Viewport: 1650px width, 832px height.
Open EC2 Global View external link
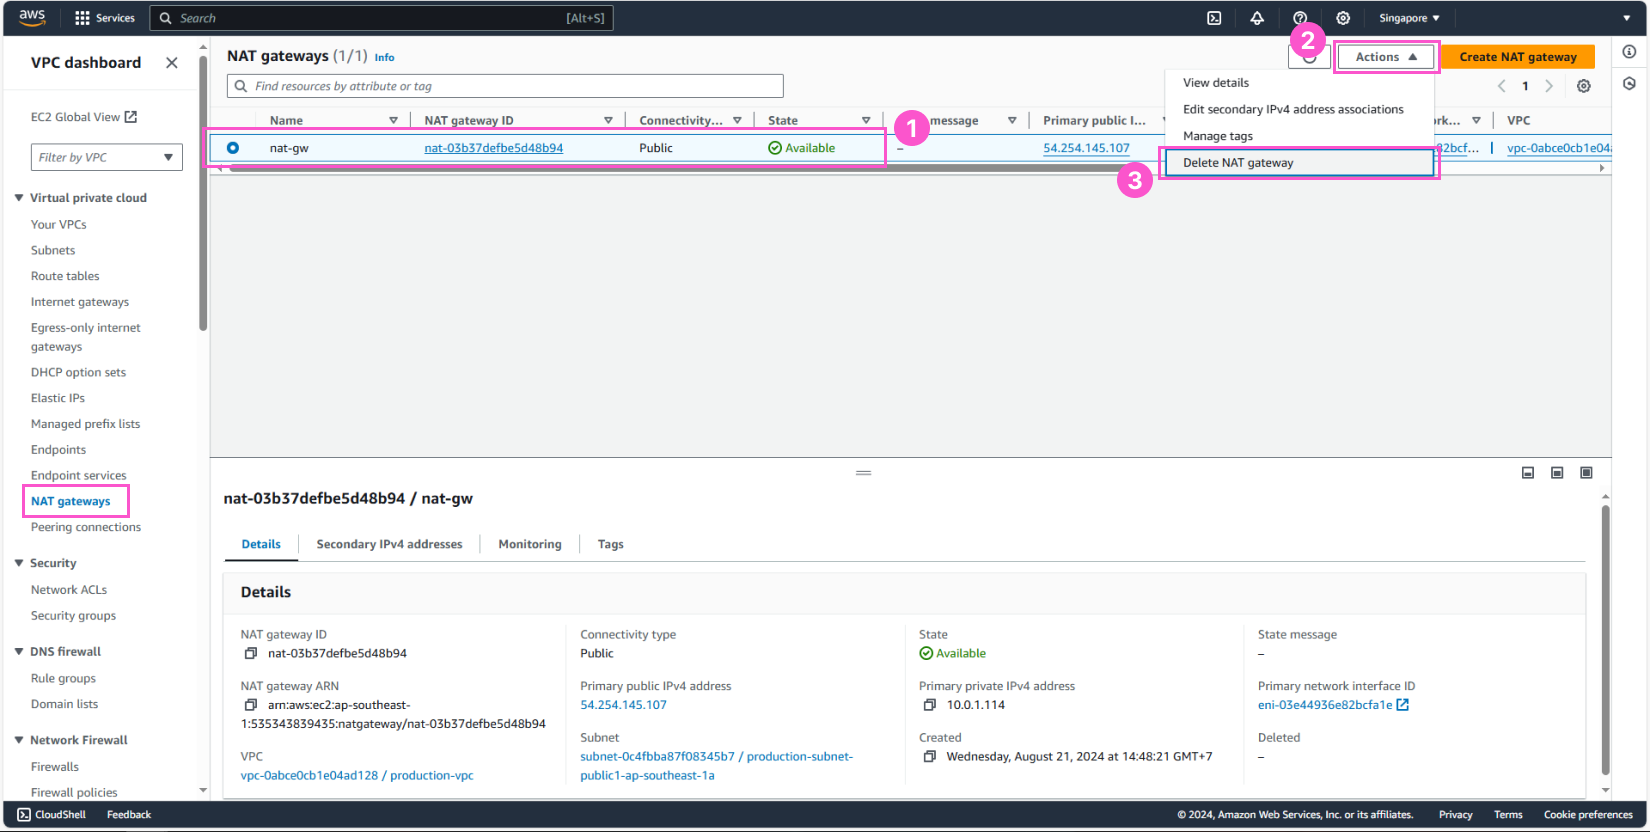click(84, 117)
